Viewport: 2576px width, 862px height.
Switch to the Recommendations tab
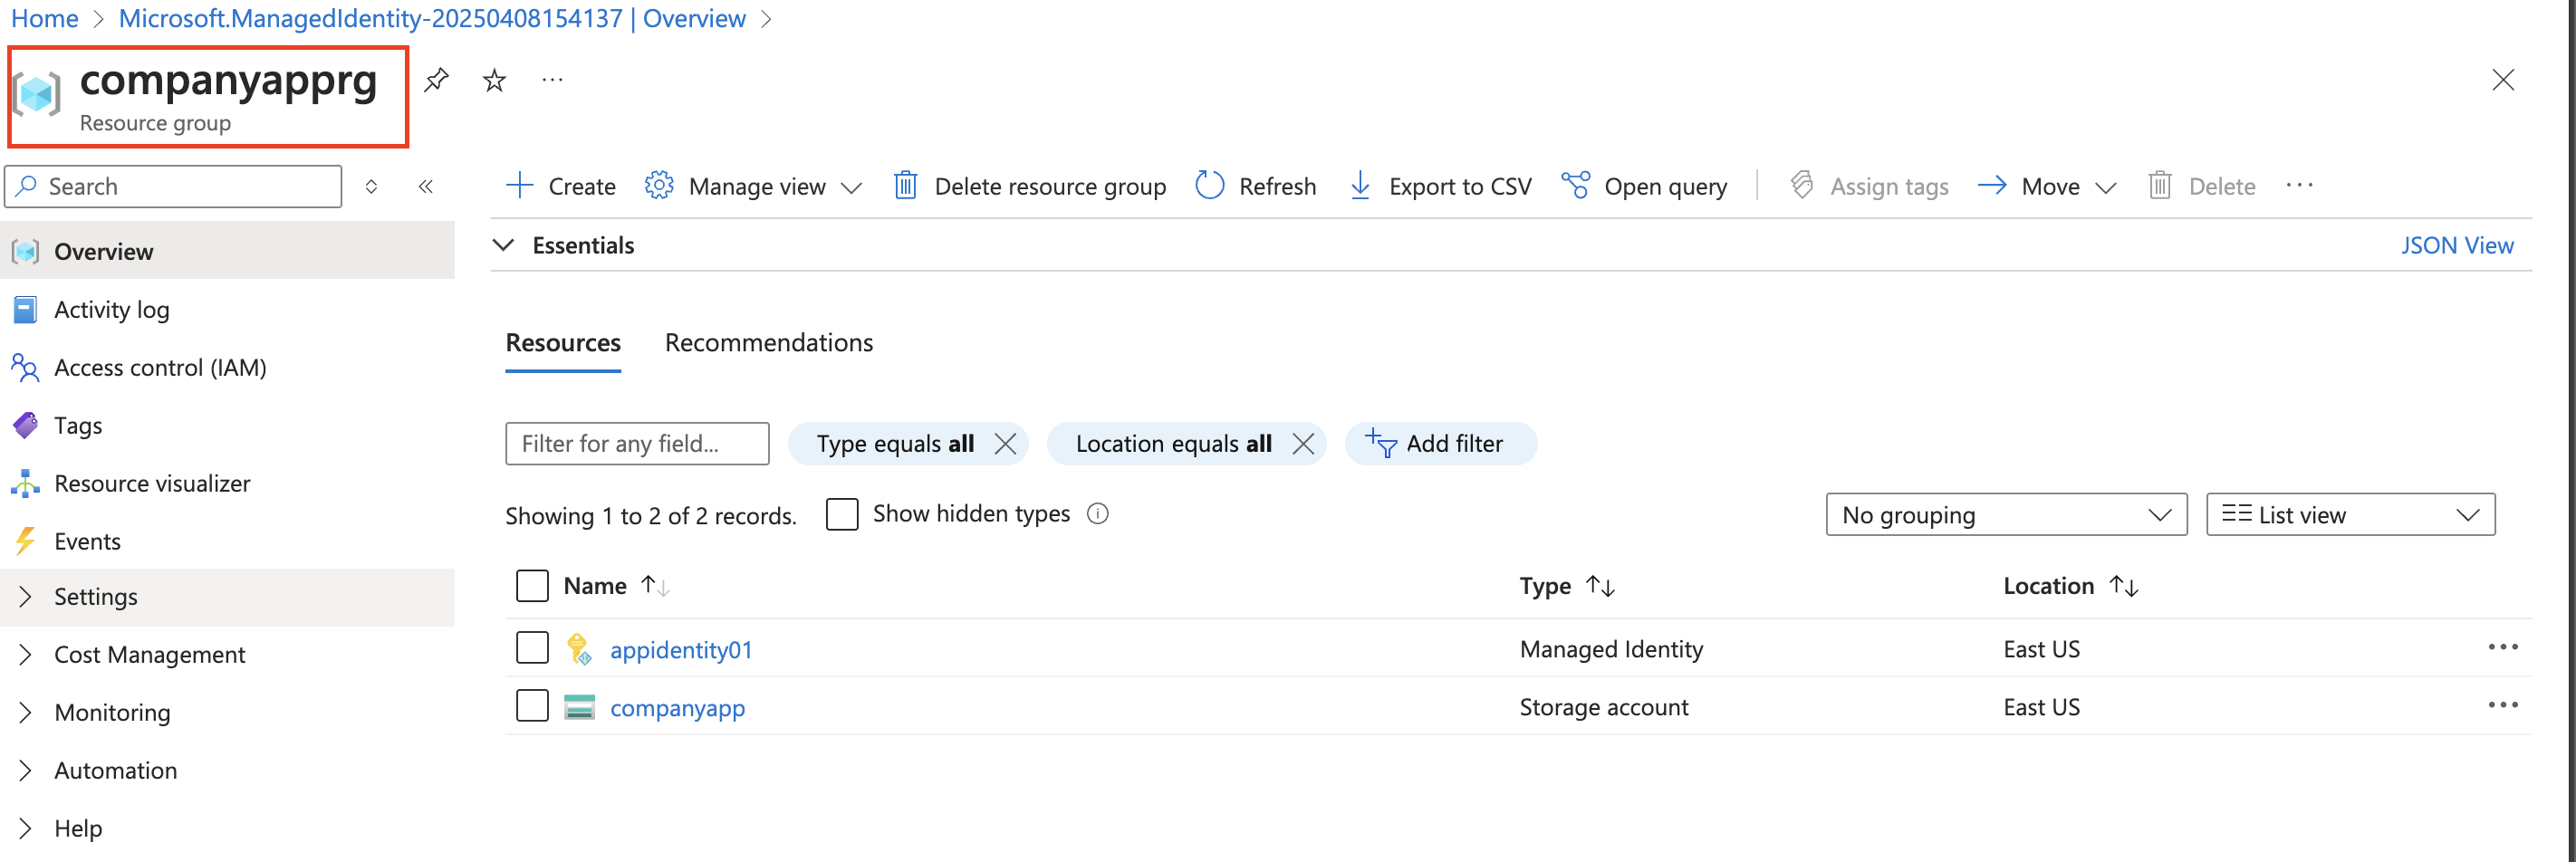tap(769, 343)
